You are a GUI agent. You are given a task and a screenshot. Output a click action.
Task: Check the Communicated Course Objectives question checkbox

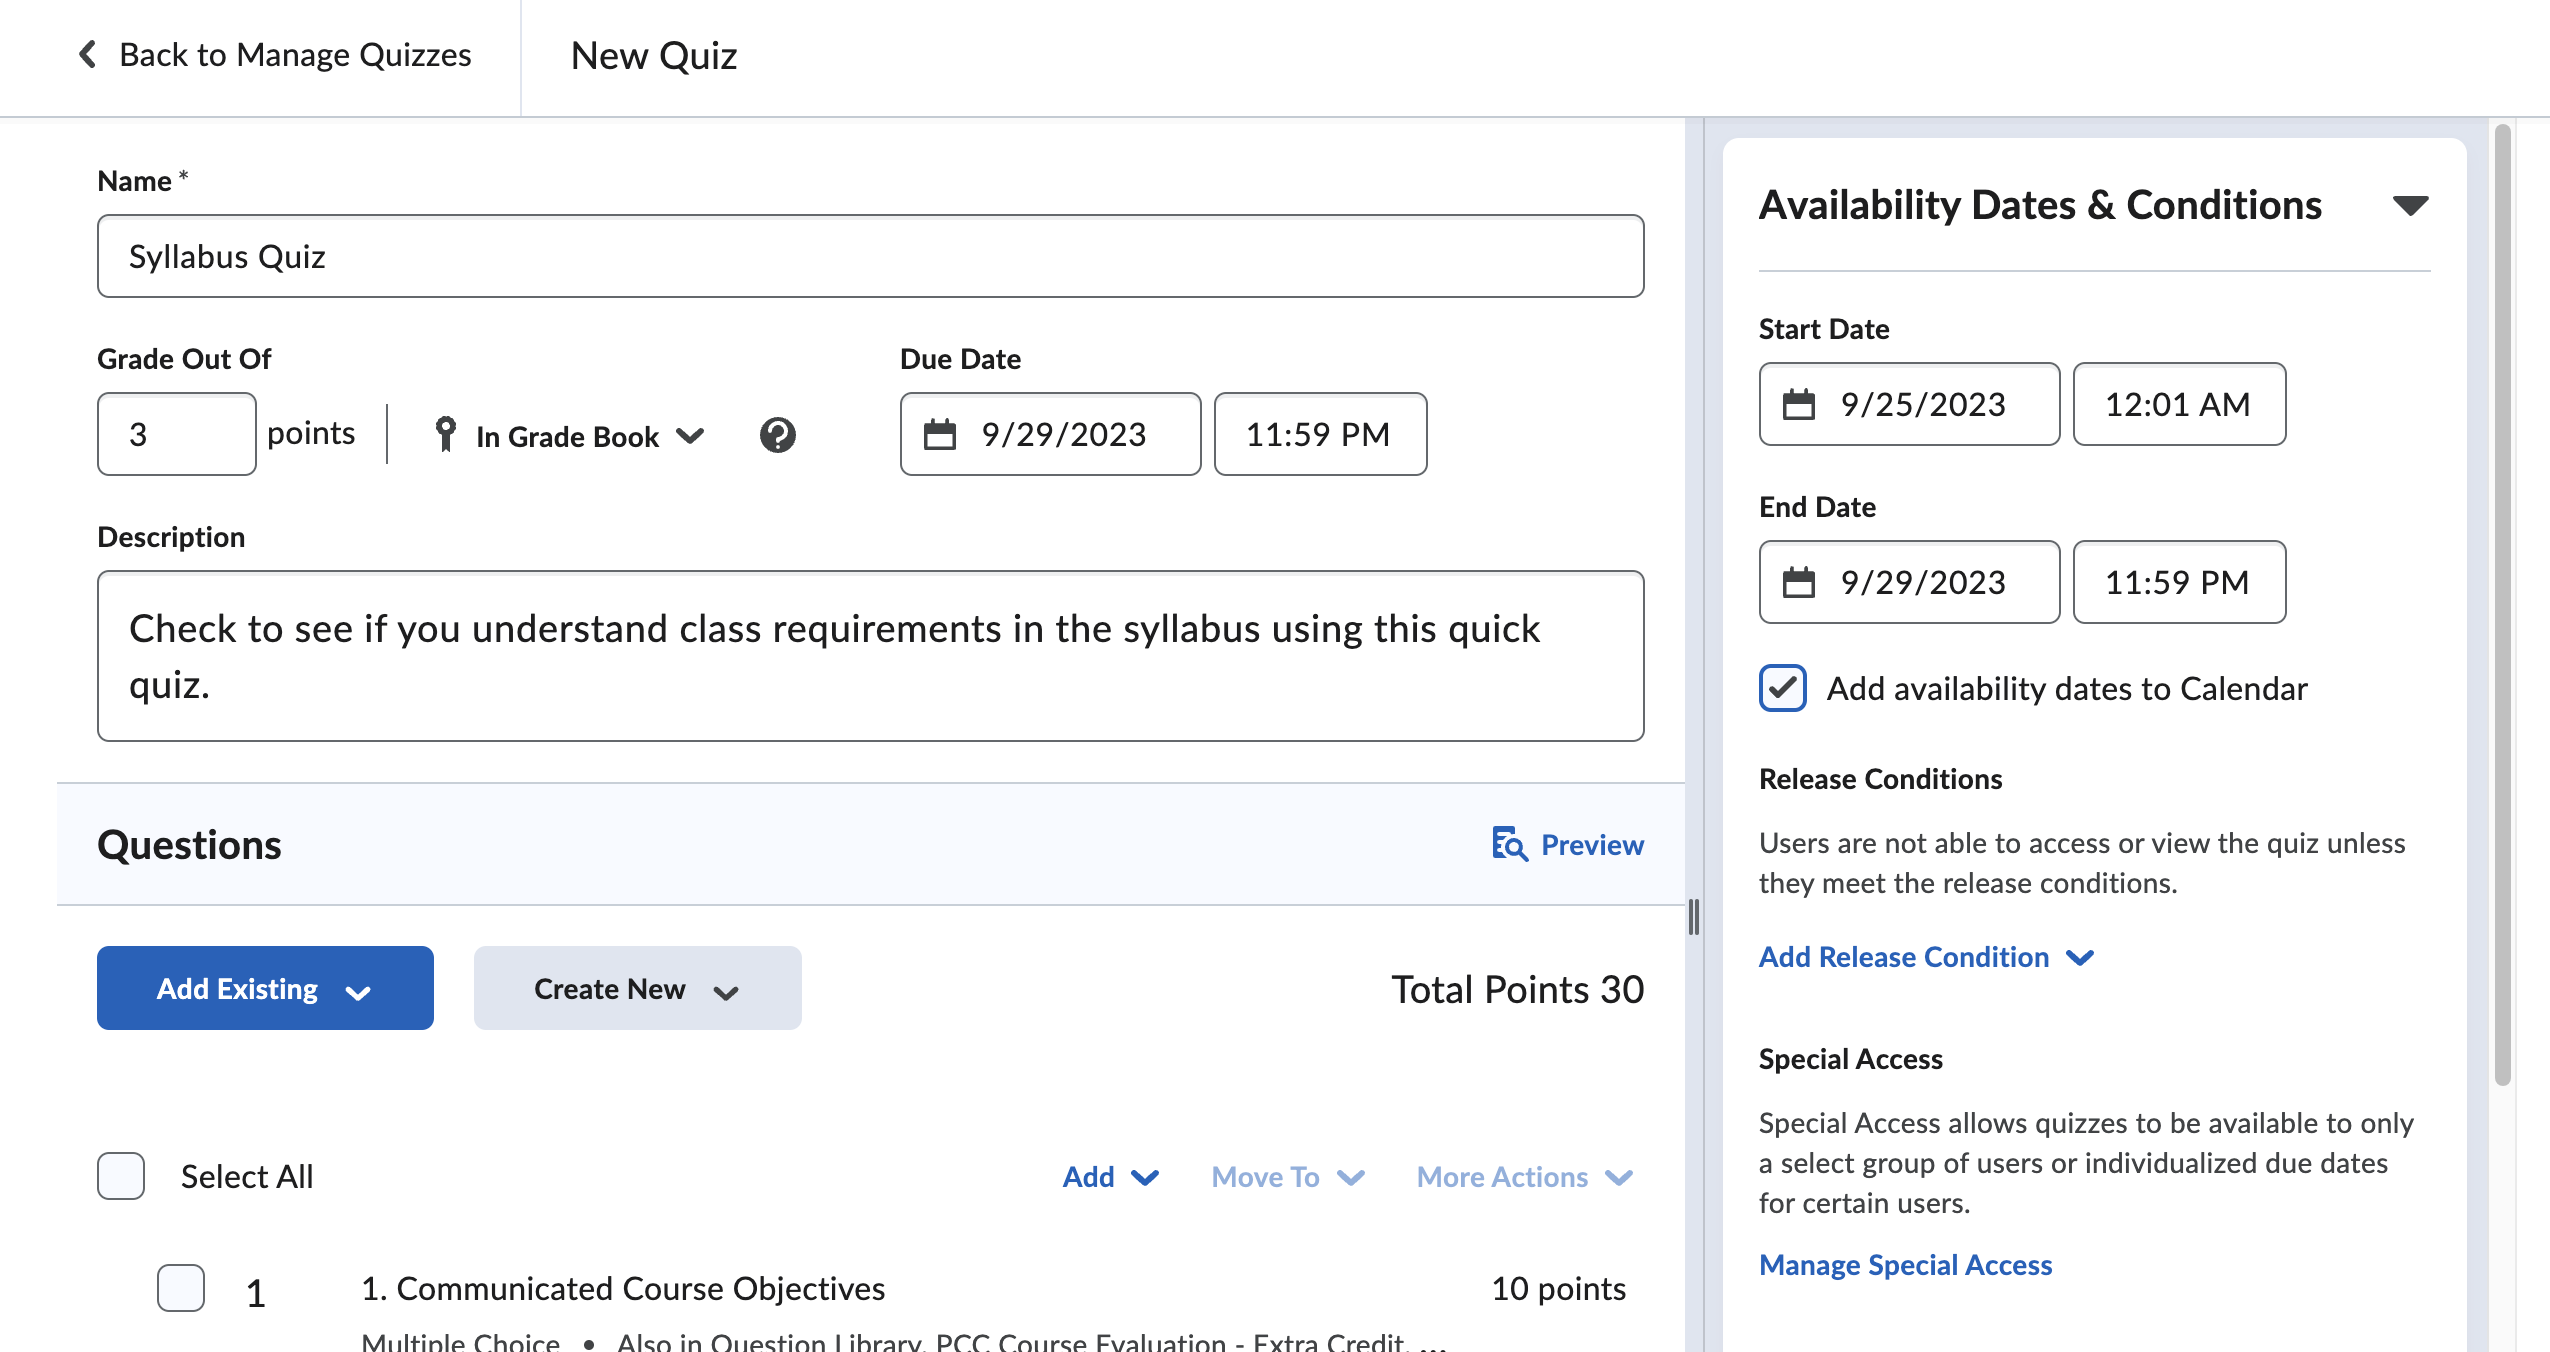(180, 1289)
